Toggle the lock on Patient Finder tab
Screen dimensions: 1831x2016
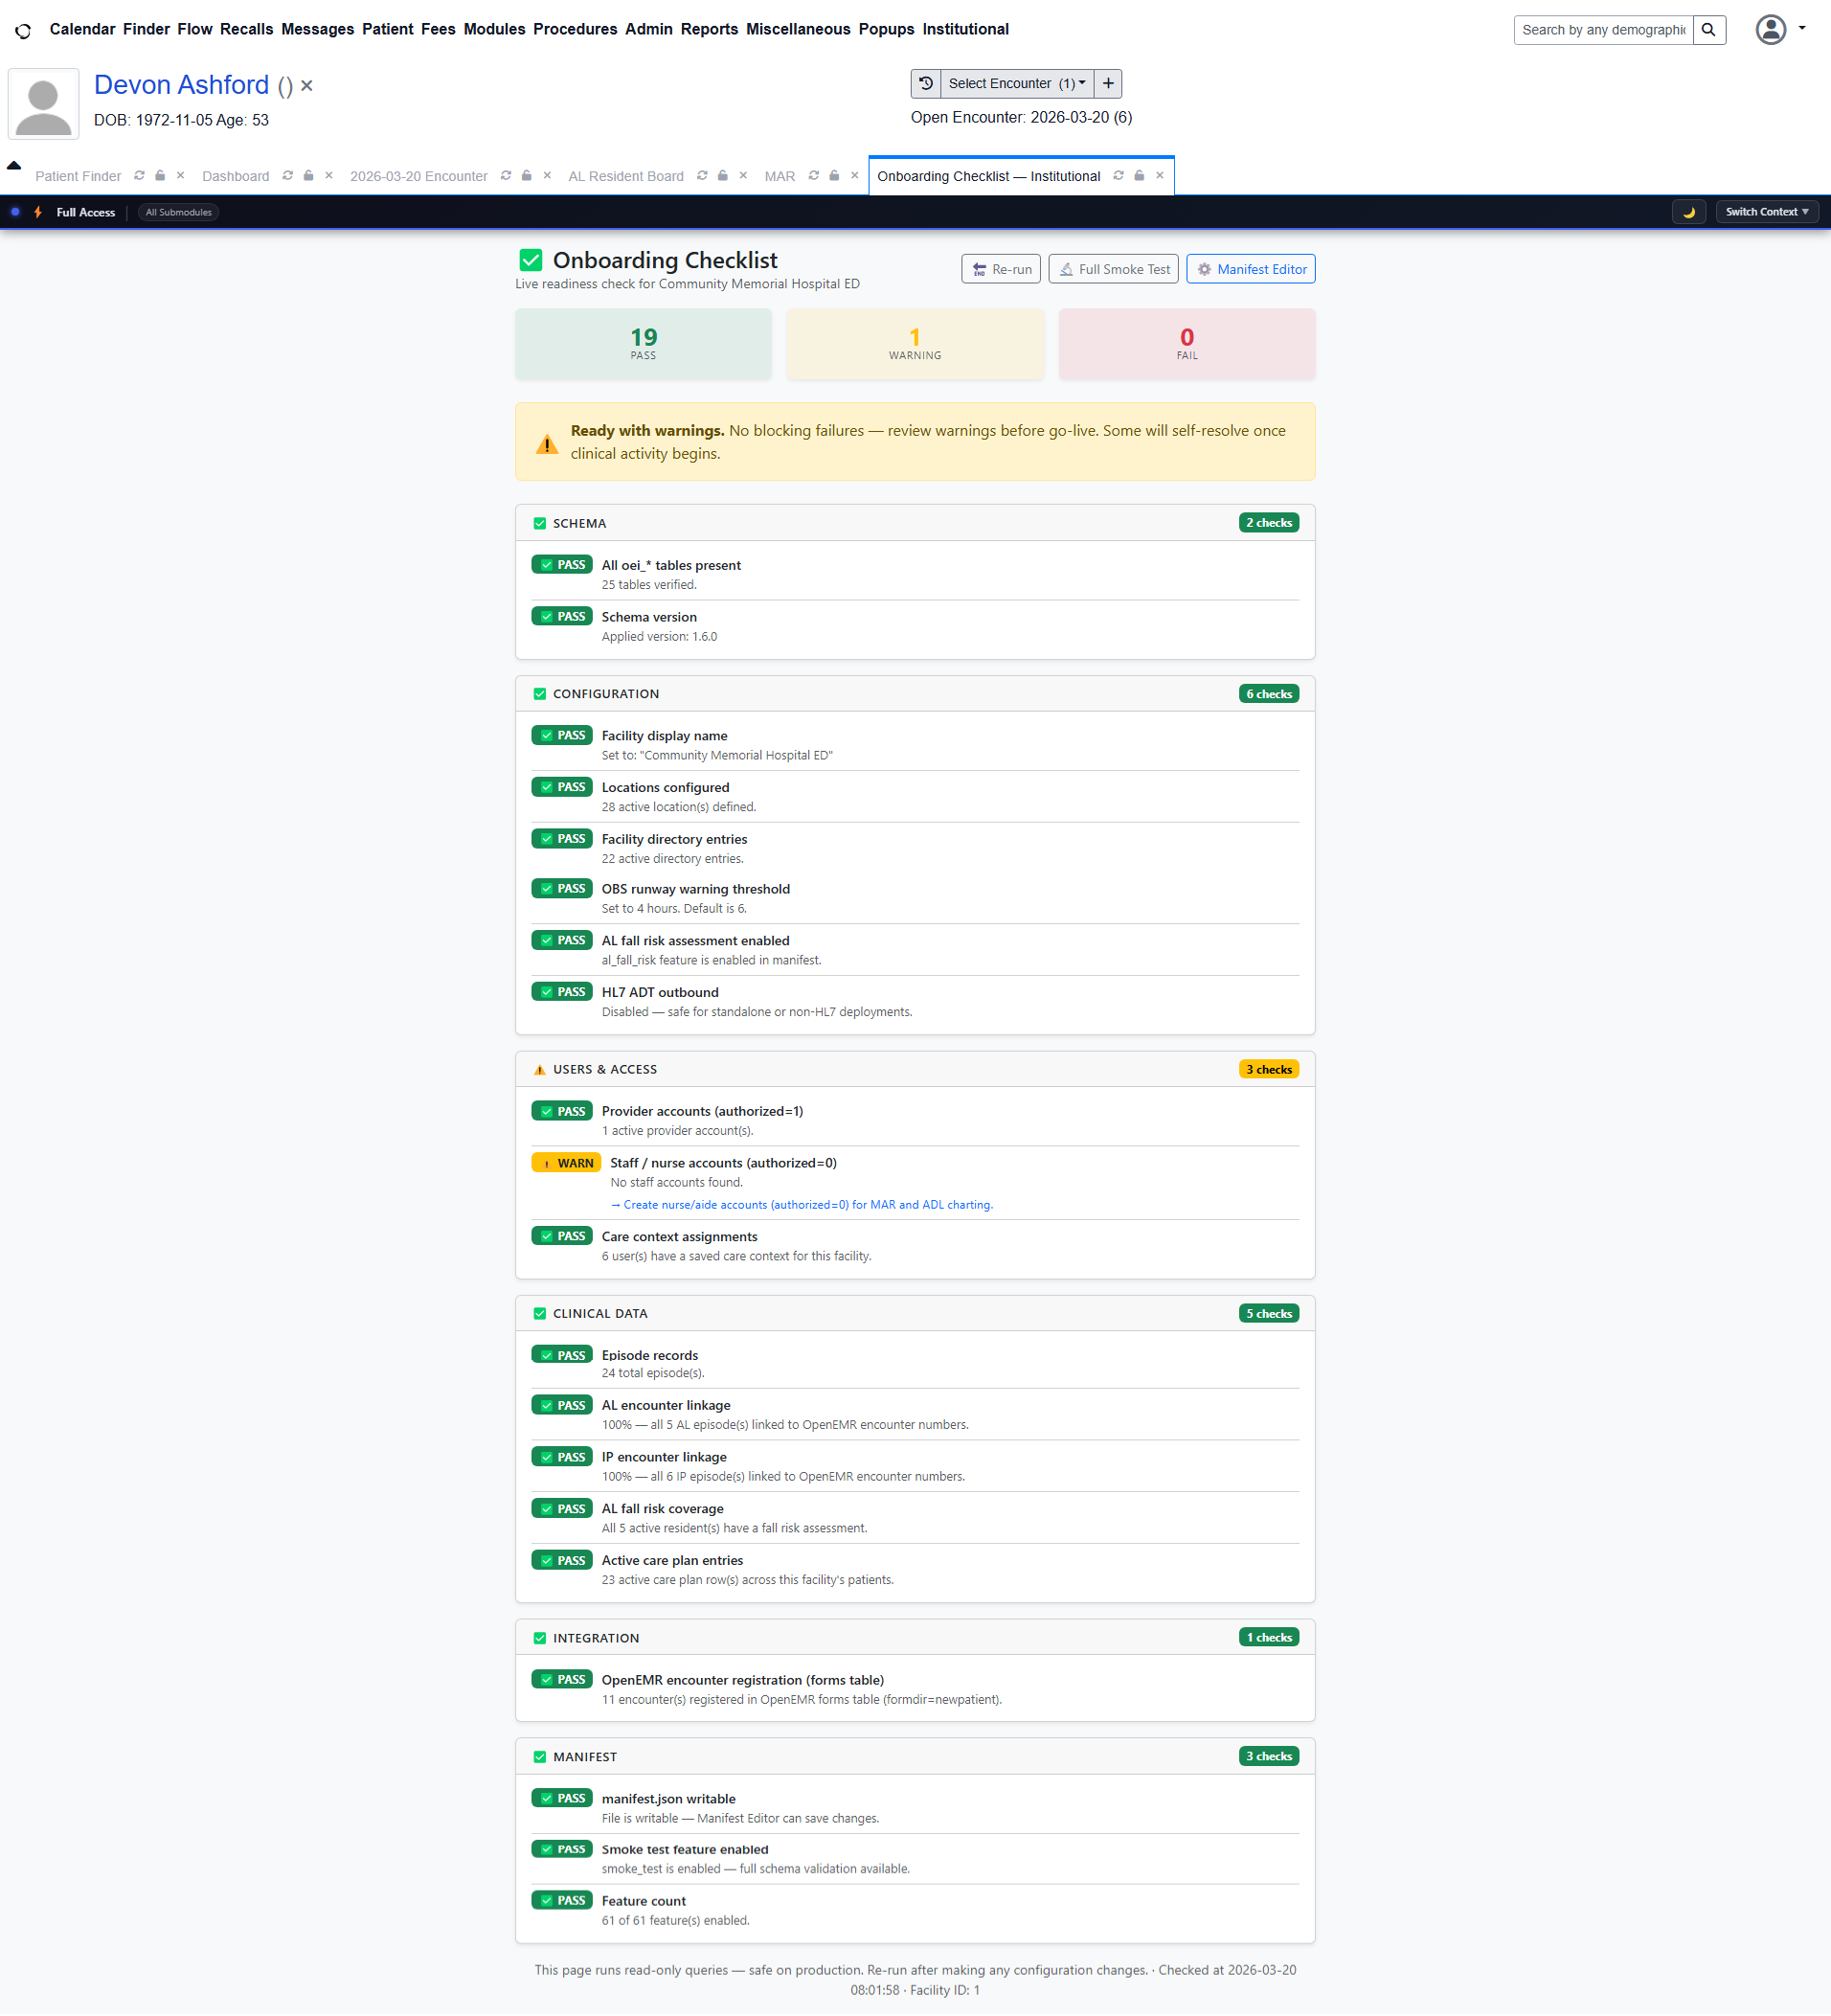(160, 176)
